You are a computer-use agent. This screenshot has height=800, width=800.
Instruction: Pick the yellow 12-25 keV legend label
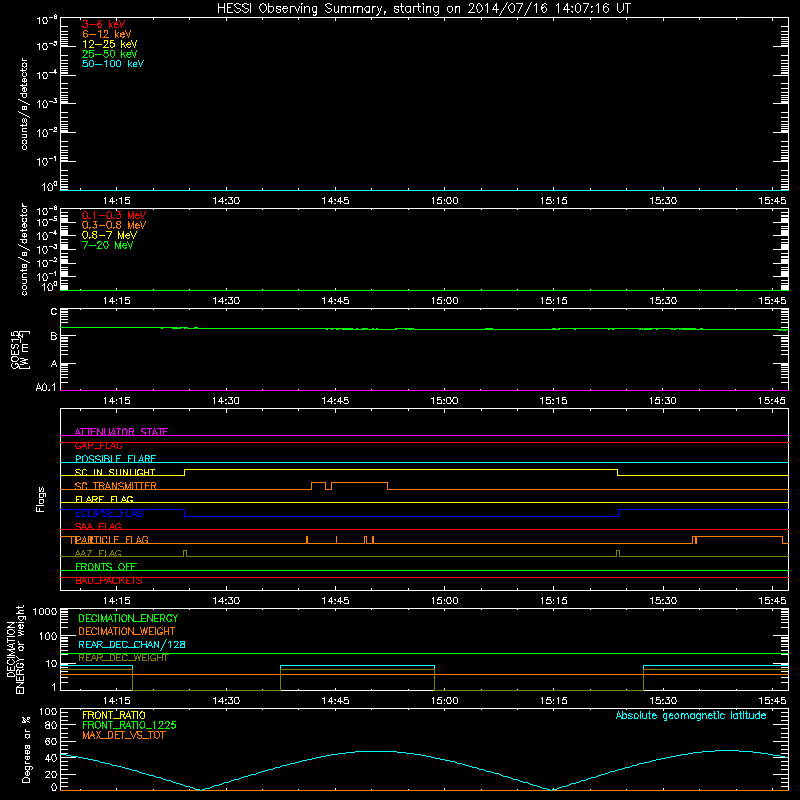(110, 44)
